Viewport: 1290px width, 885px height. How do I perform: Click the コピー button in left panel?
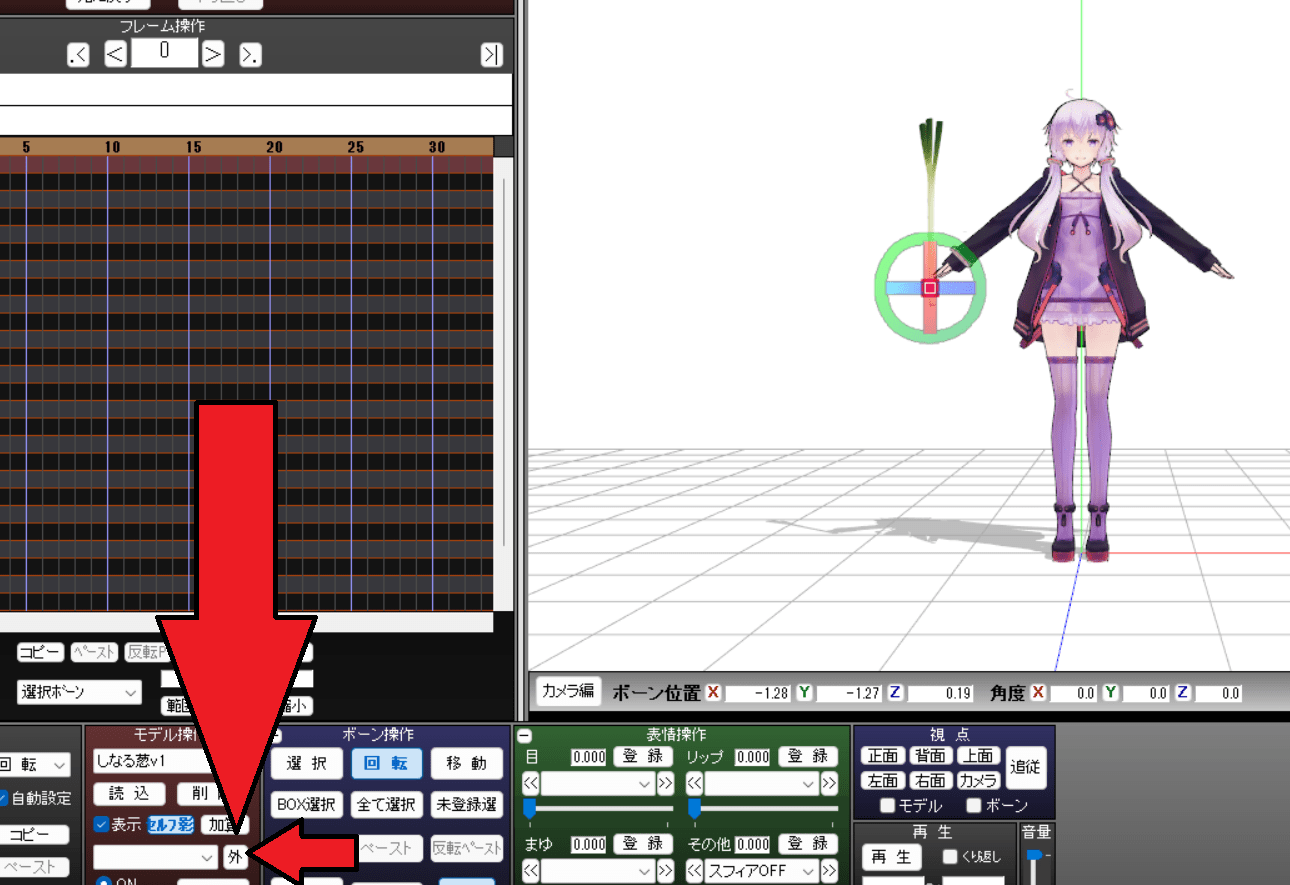tap(34, 835)
